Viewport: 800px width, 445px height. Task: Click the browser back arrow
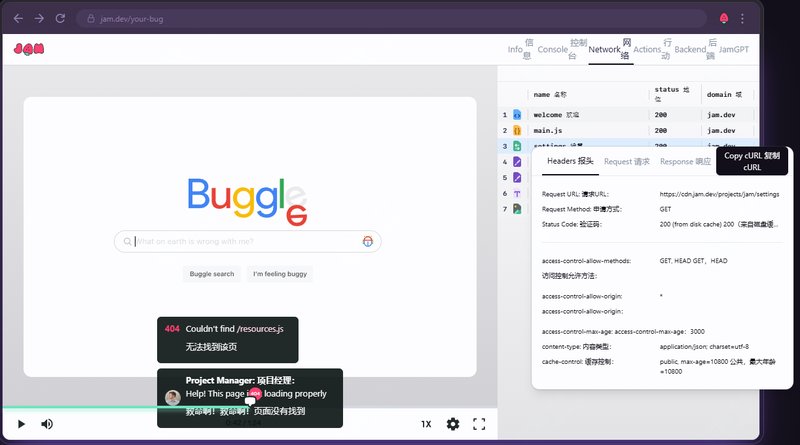(x=18, y=18)
